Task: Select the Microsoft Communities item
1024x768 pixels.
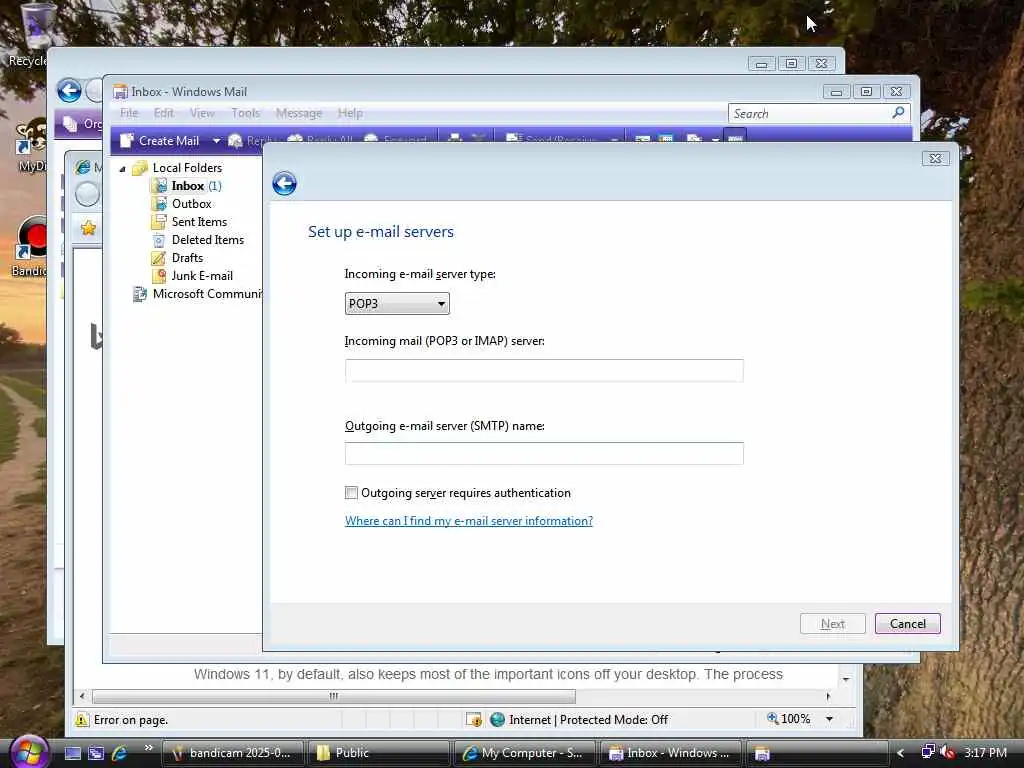Action: pyautogui.click(x=206, y=294)
